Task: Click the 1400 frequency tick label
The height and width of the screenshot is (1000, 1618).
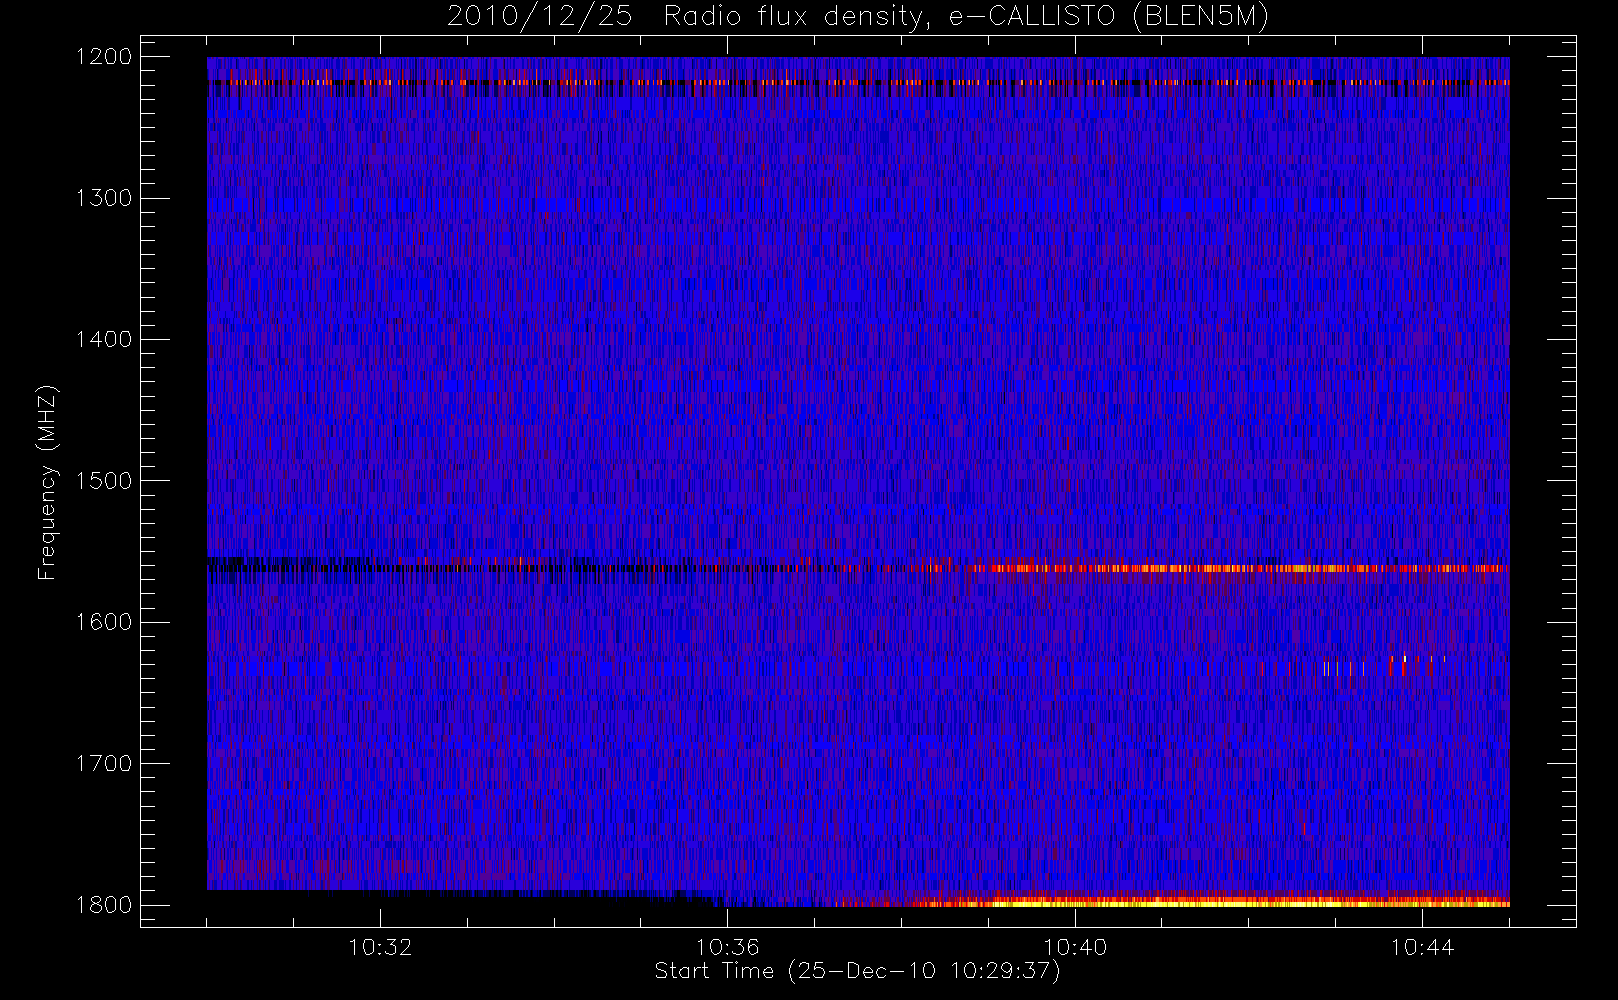Action: 104,339
